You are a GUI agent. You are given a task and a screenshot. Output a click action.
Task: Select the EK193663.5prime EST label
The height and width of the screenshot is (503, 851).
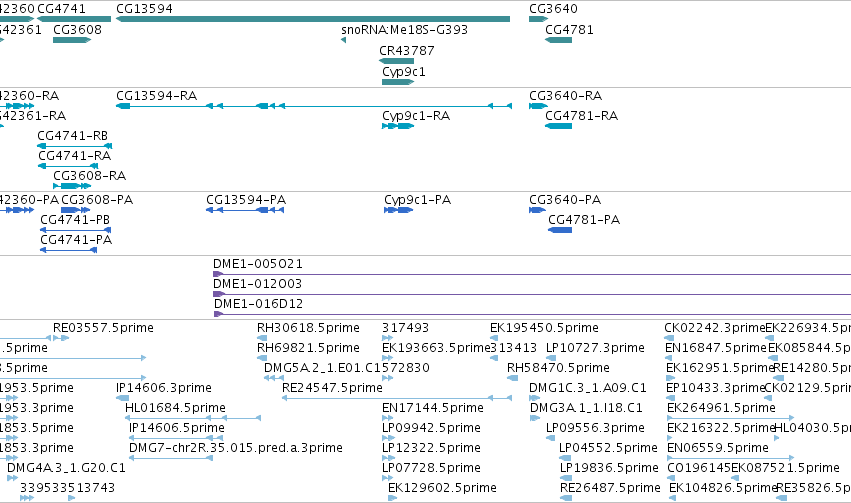click(x=436, y=348)
